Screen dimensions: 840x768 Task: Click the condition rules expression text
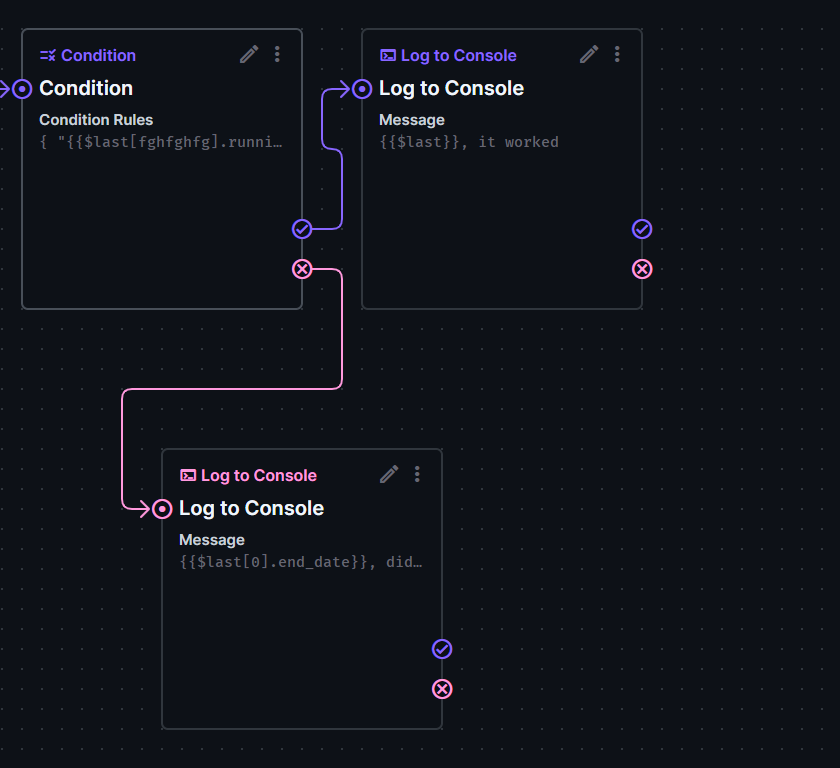point(161,142)
